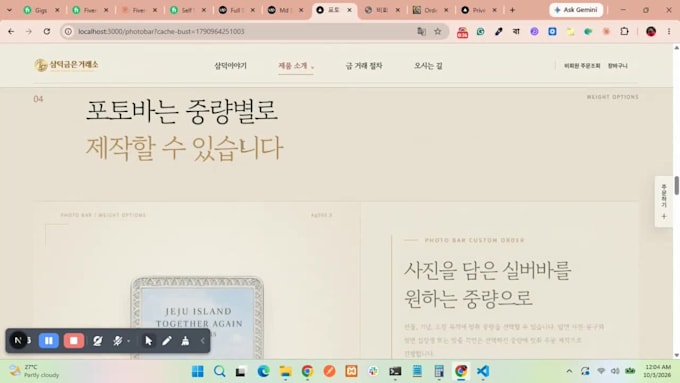The height and width of the screenshot is (383, 680).
Task: Collapse the recorder toolbar chevron
Action: 203,341
